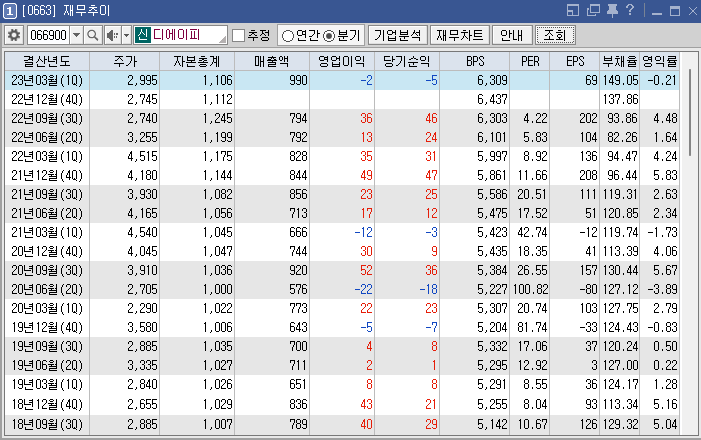Open the 디에이피 stock name combo box

(x=181, y=35)
